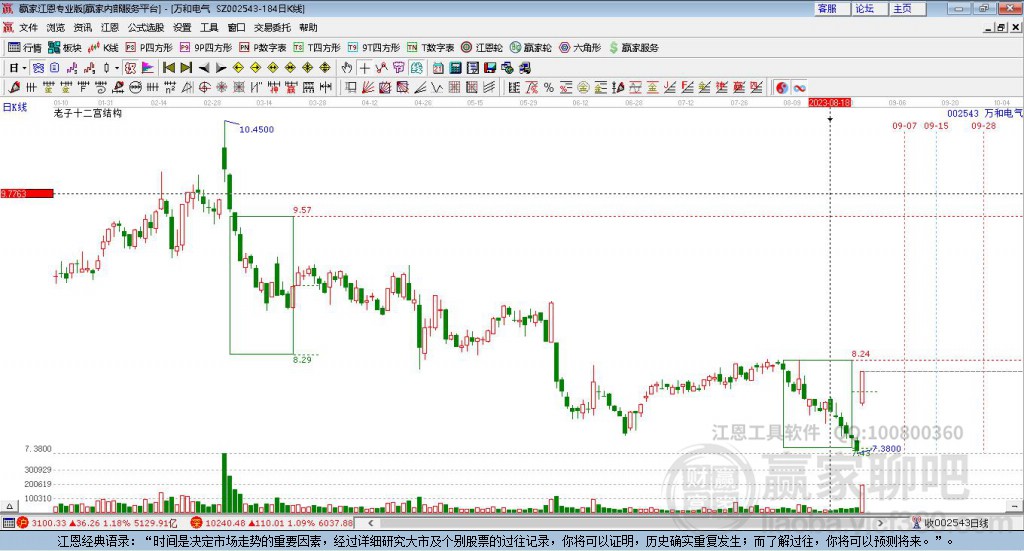Open the 9T四方形 tool
The height and width of the screenshot is (551, 1024).
coord(374,48)
